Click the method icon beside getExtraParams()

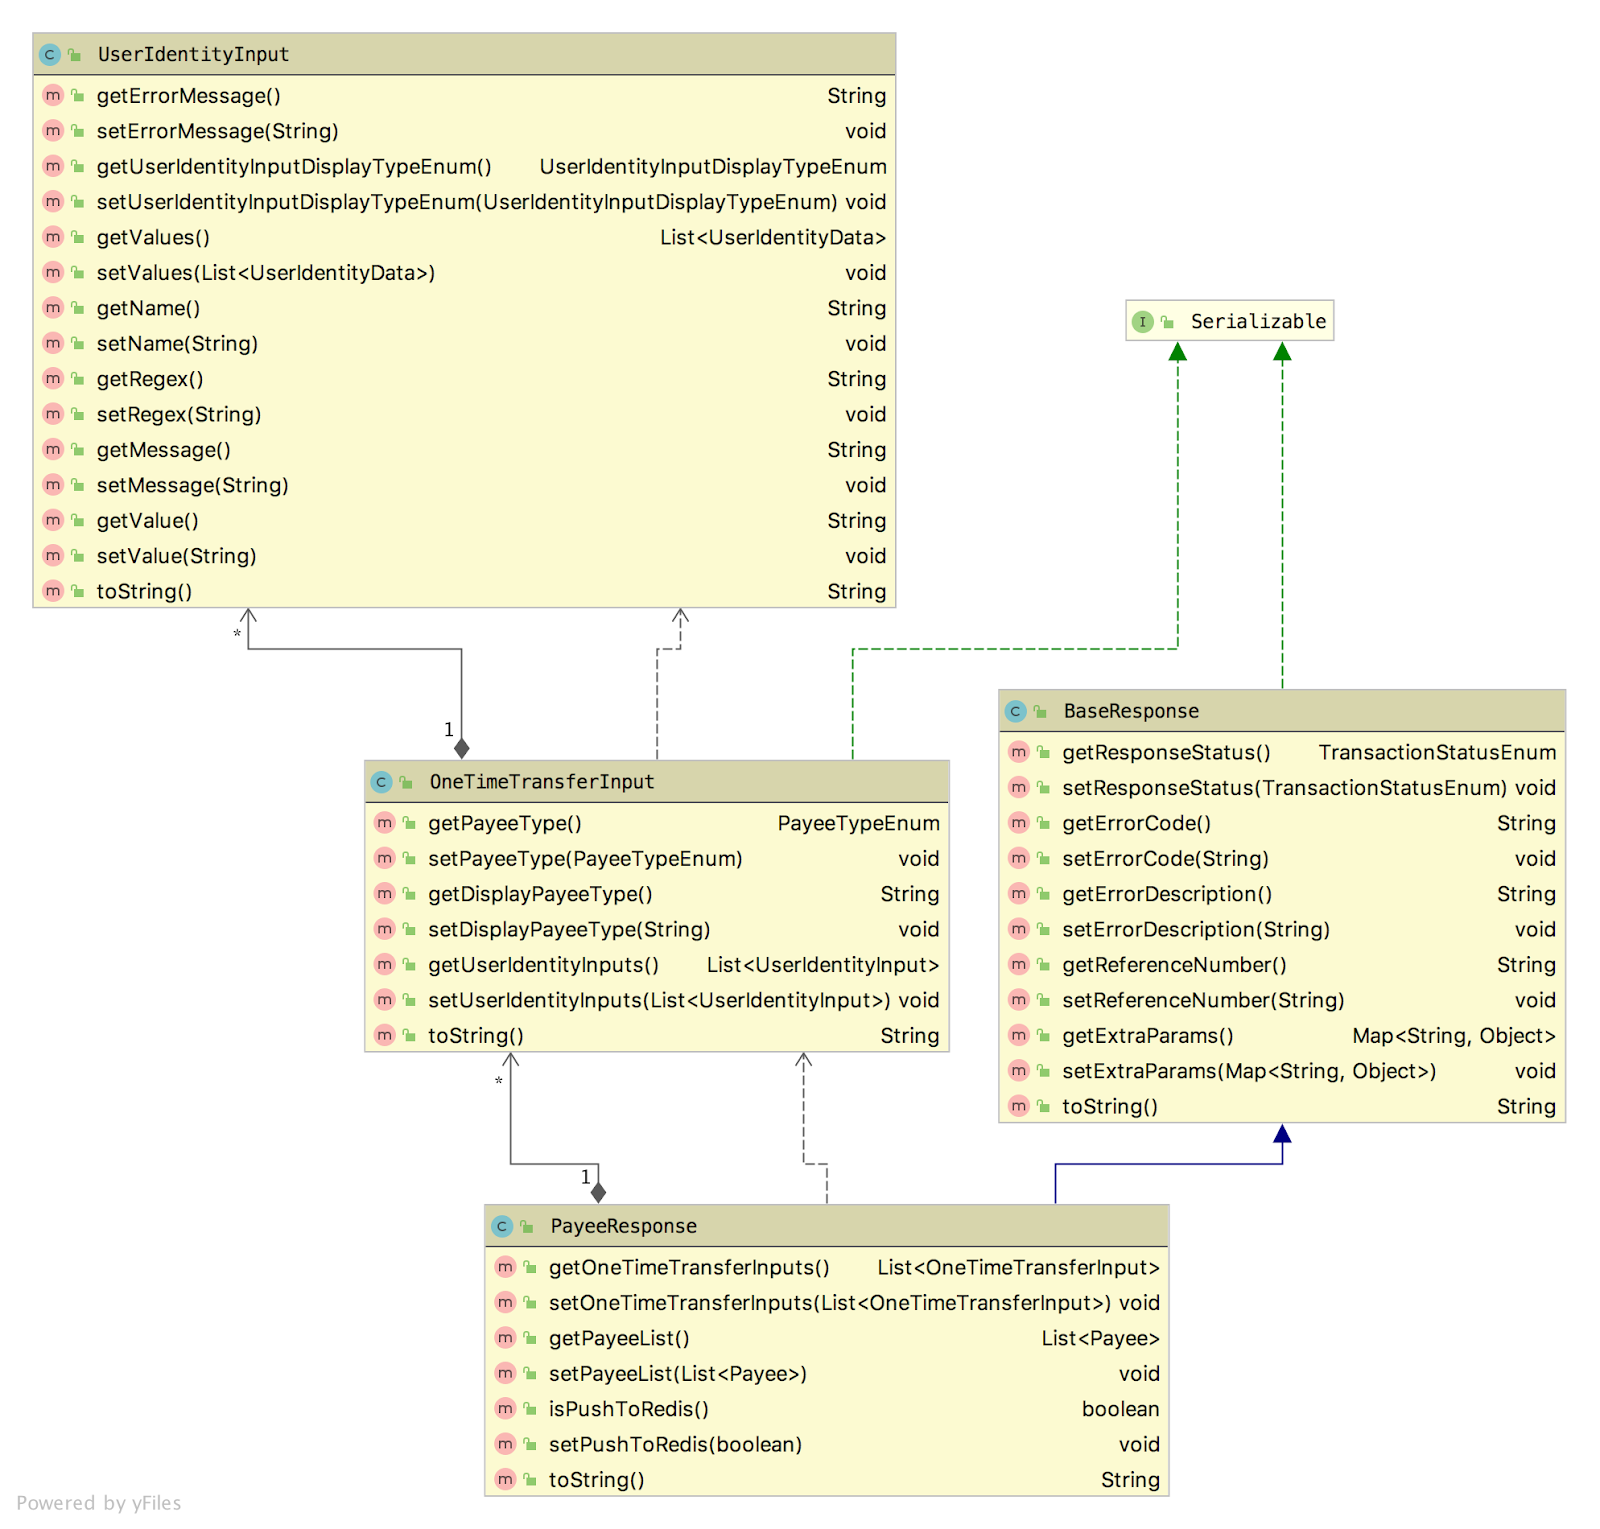1019,1036
